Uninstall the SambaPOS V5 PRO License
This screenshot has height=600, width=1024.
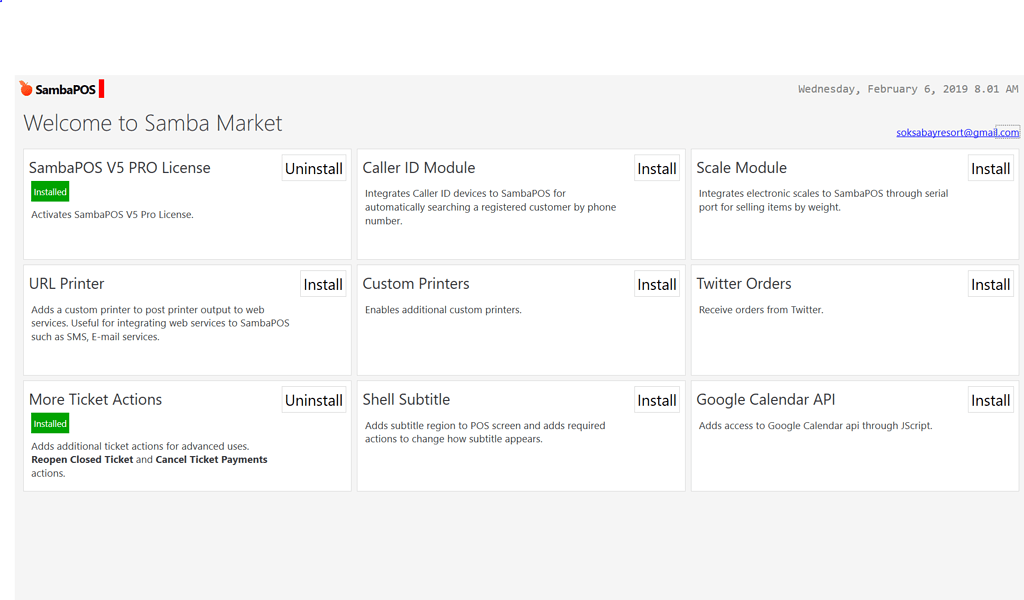click(313, 168)
